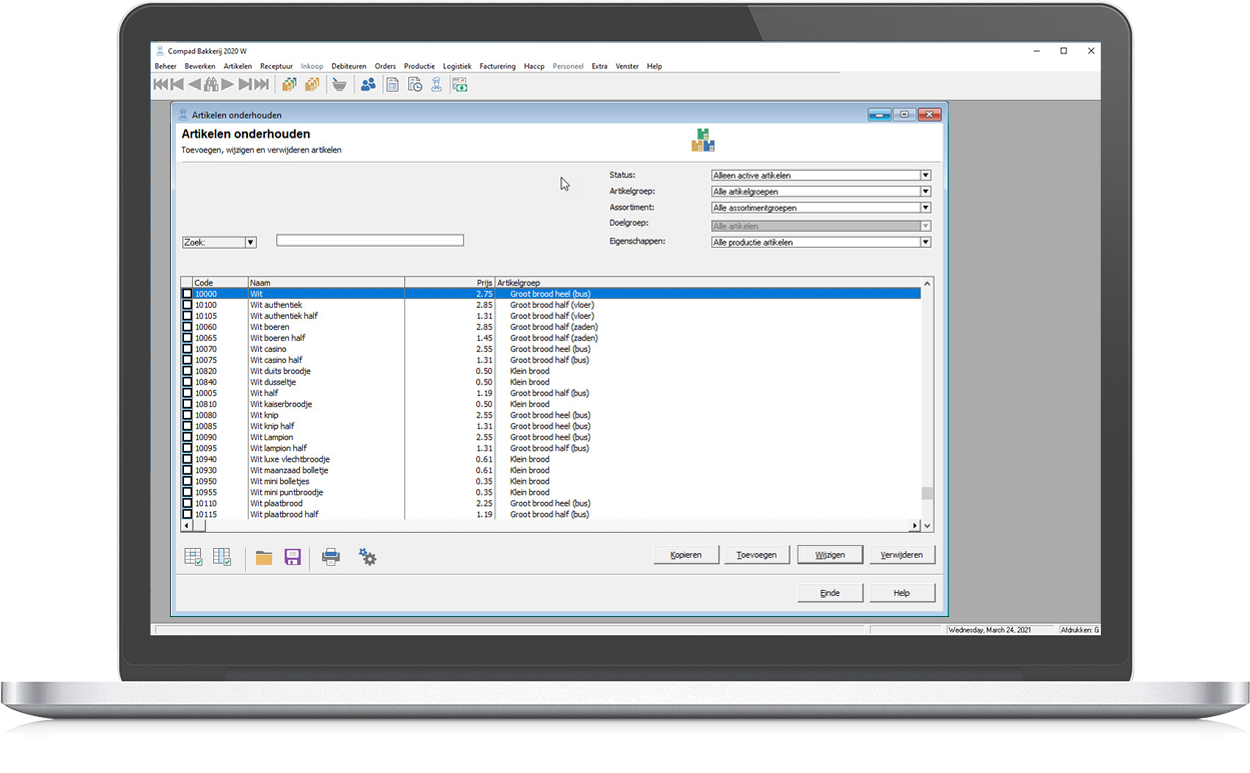Open the Extra menu
The image size is (1250, 773).
pos(599,66)
